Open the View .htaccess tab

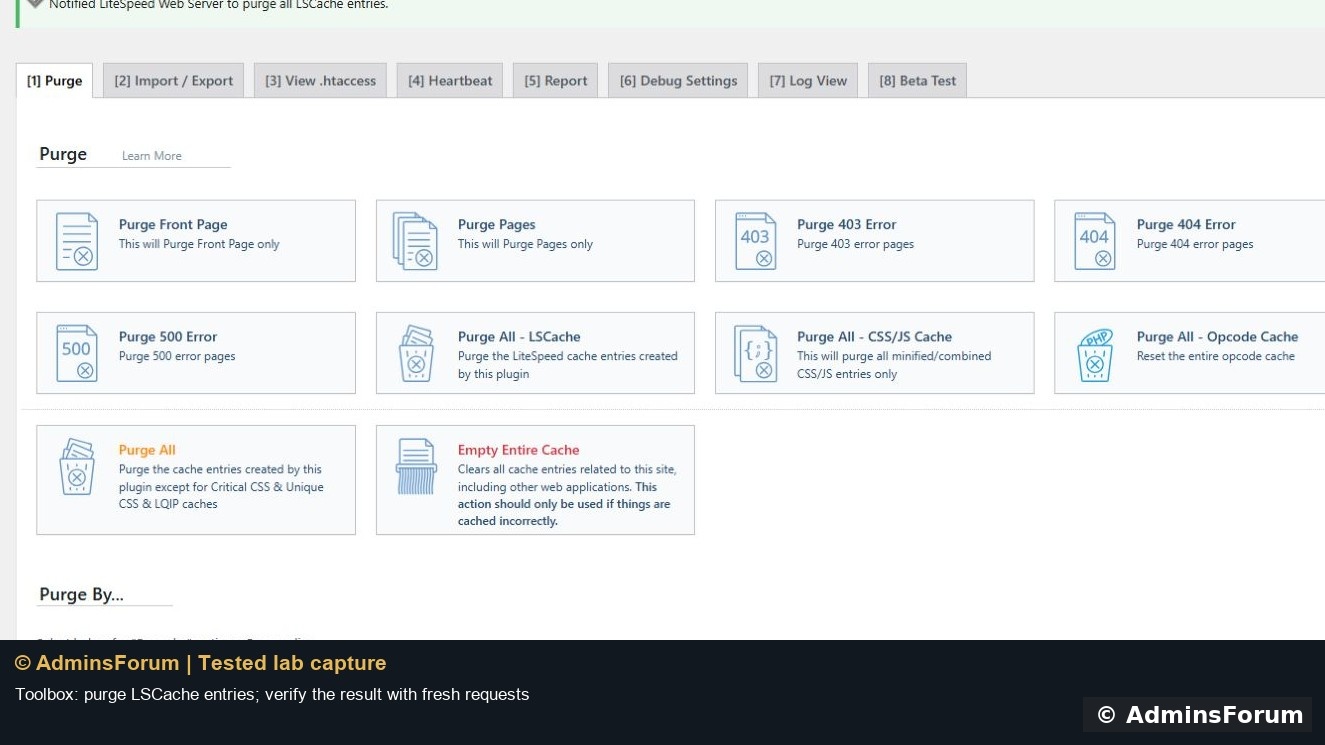[x=321, y=81]
